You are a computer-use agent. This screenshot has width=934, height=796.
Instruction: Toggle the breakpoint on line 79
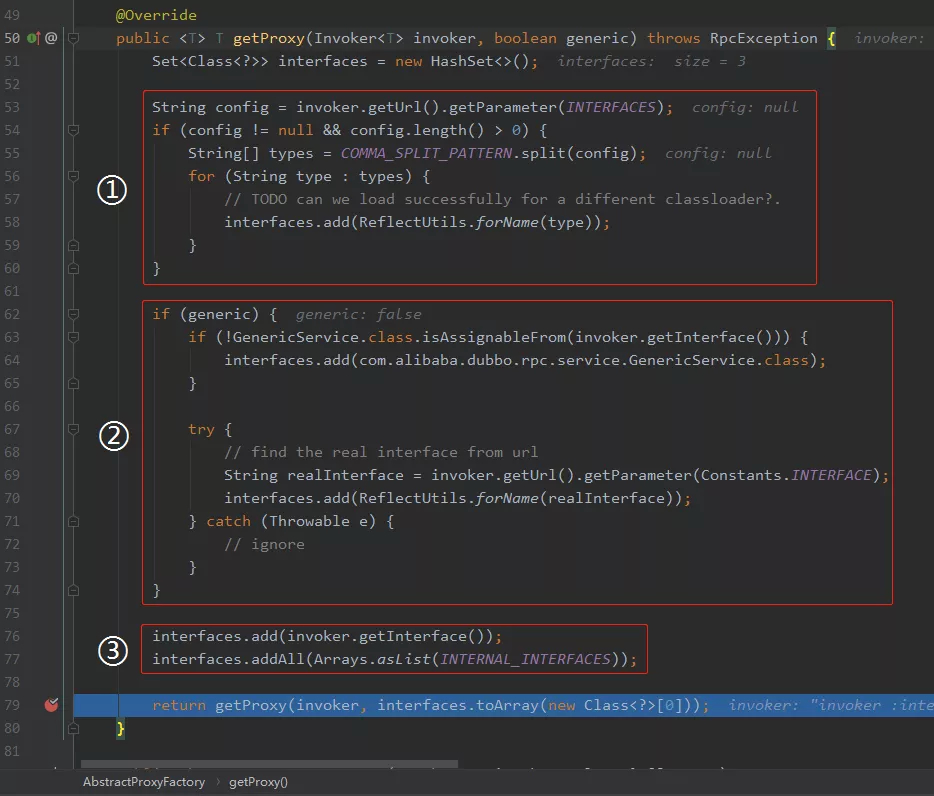point(51,705)
